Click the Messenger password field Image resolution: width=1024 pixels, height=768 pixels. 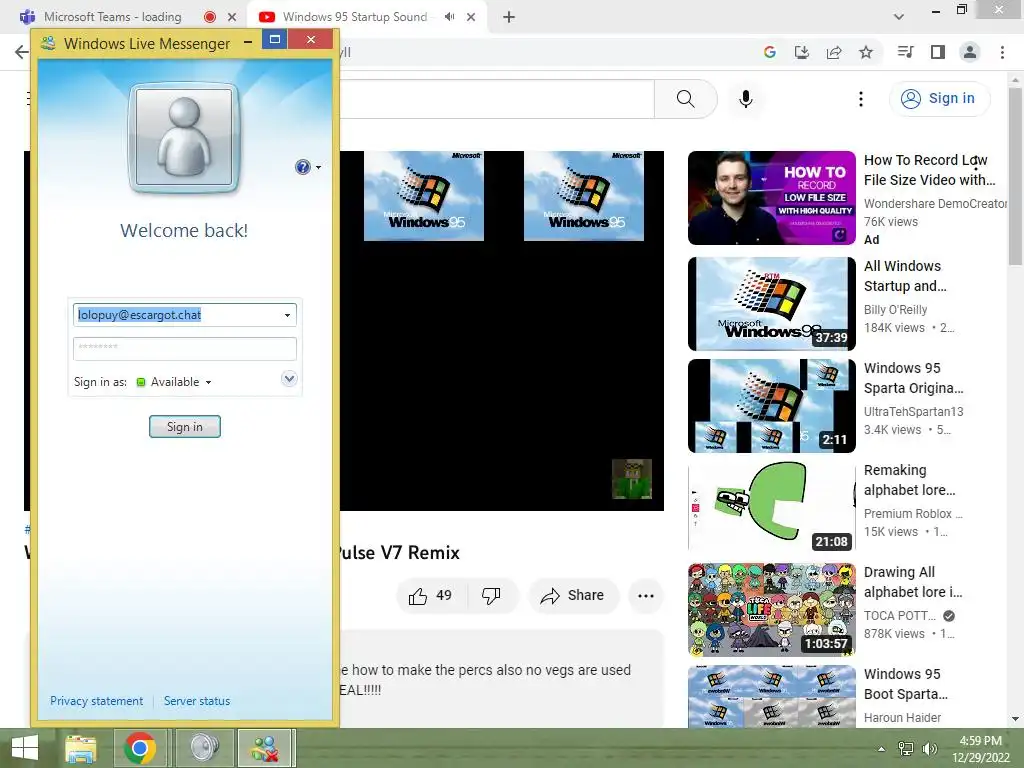tap(185, 348)
